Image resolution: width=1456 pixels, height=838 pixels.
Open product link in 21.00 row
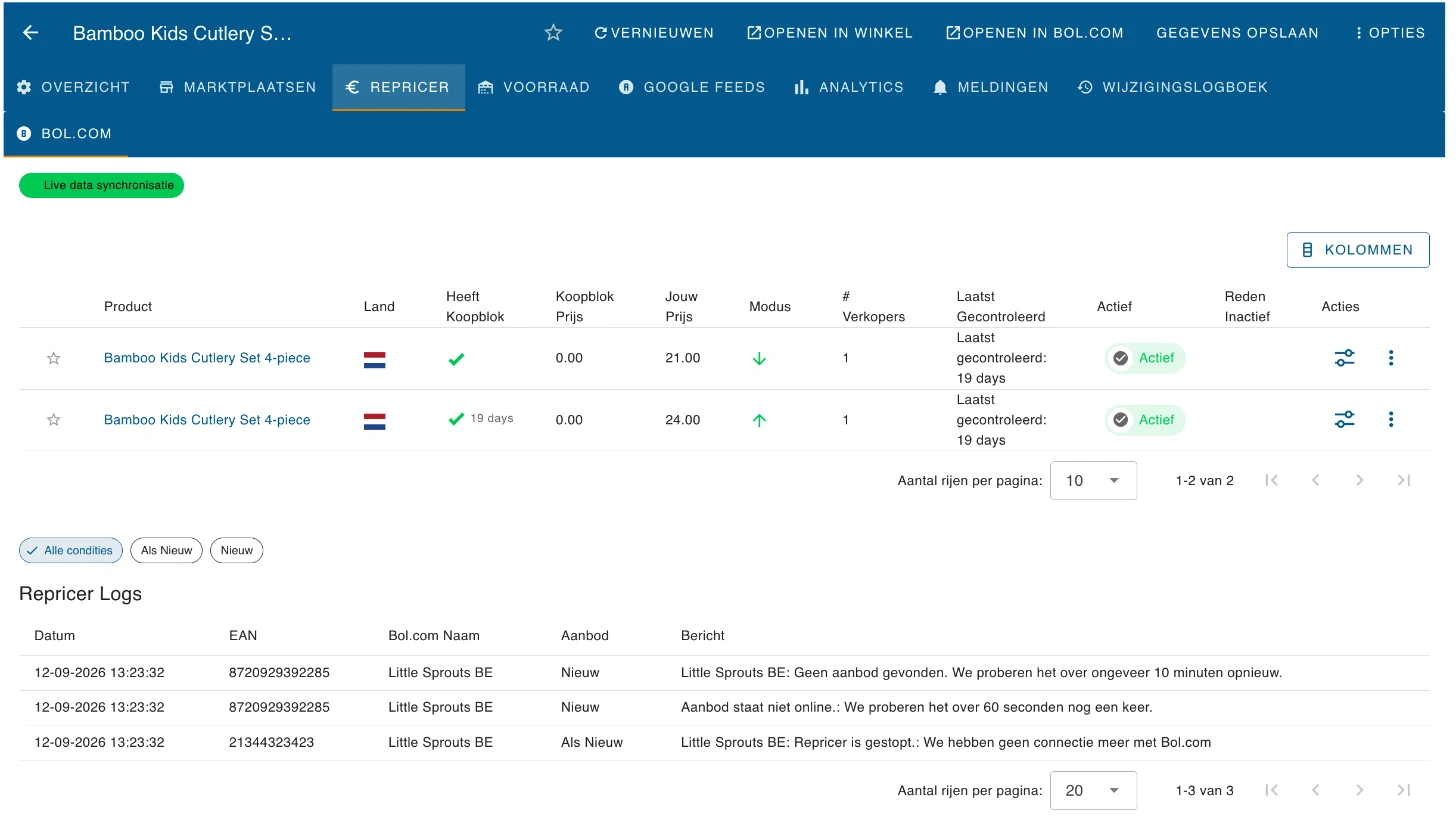[207, 358]
